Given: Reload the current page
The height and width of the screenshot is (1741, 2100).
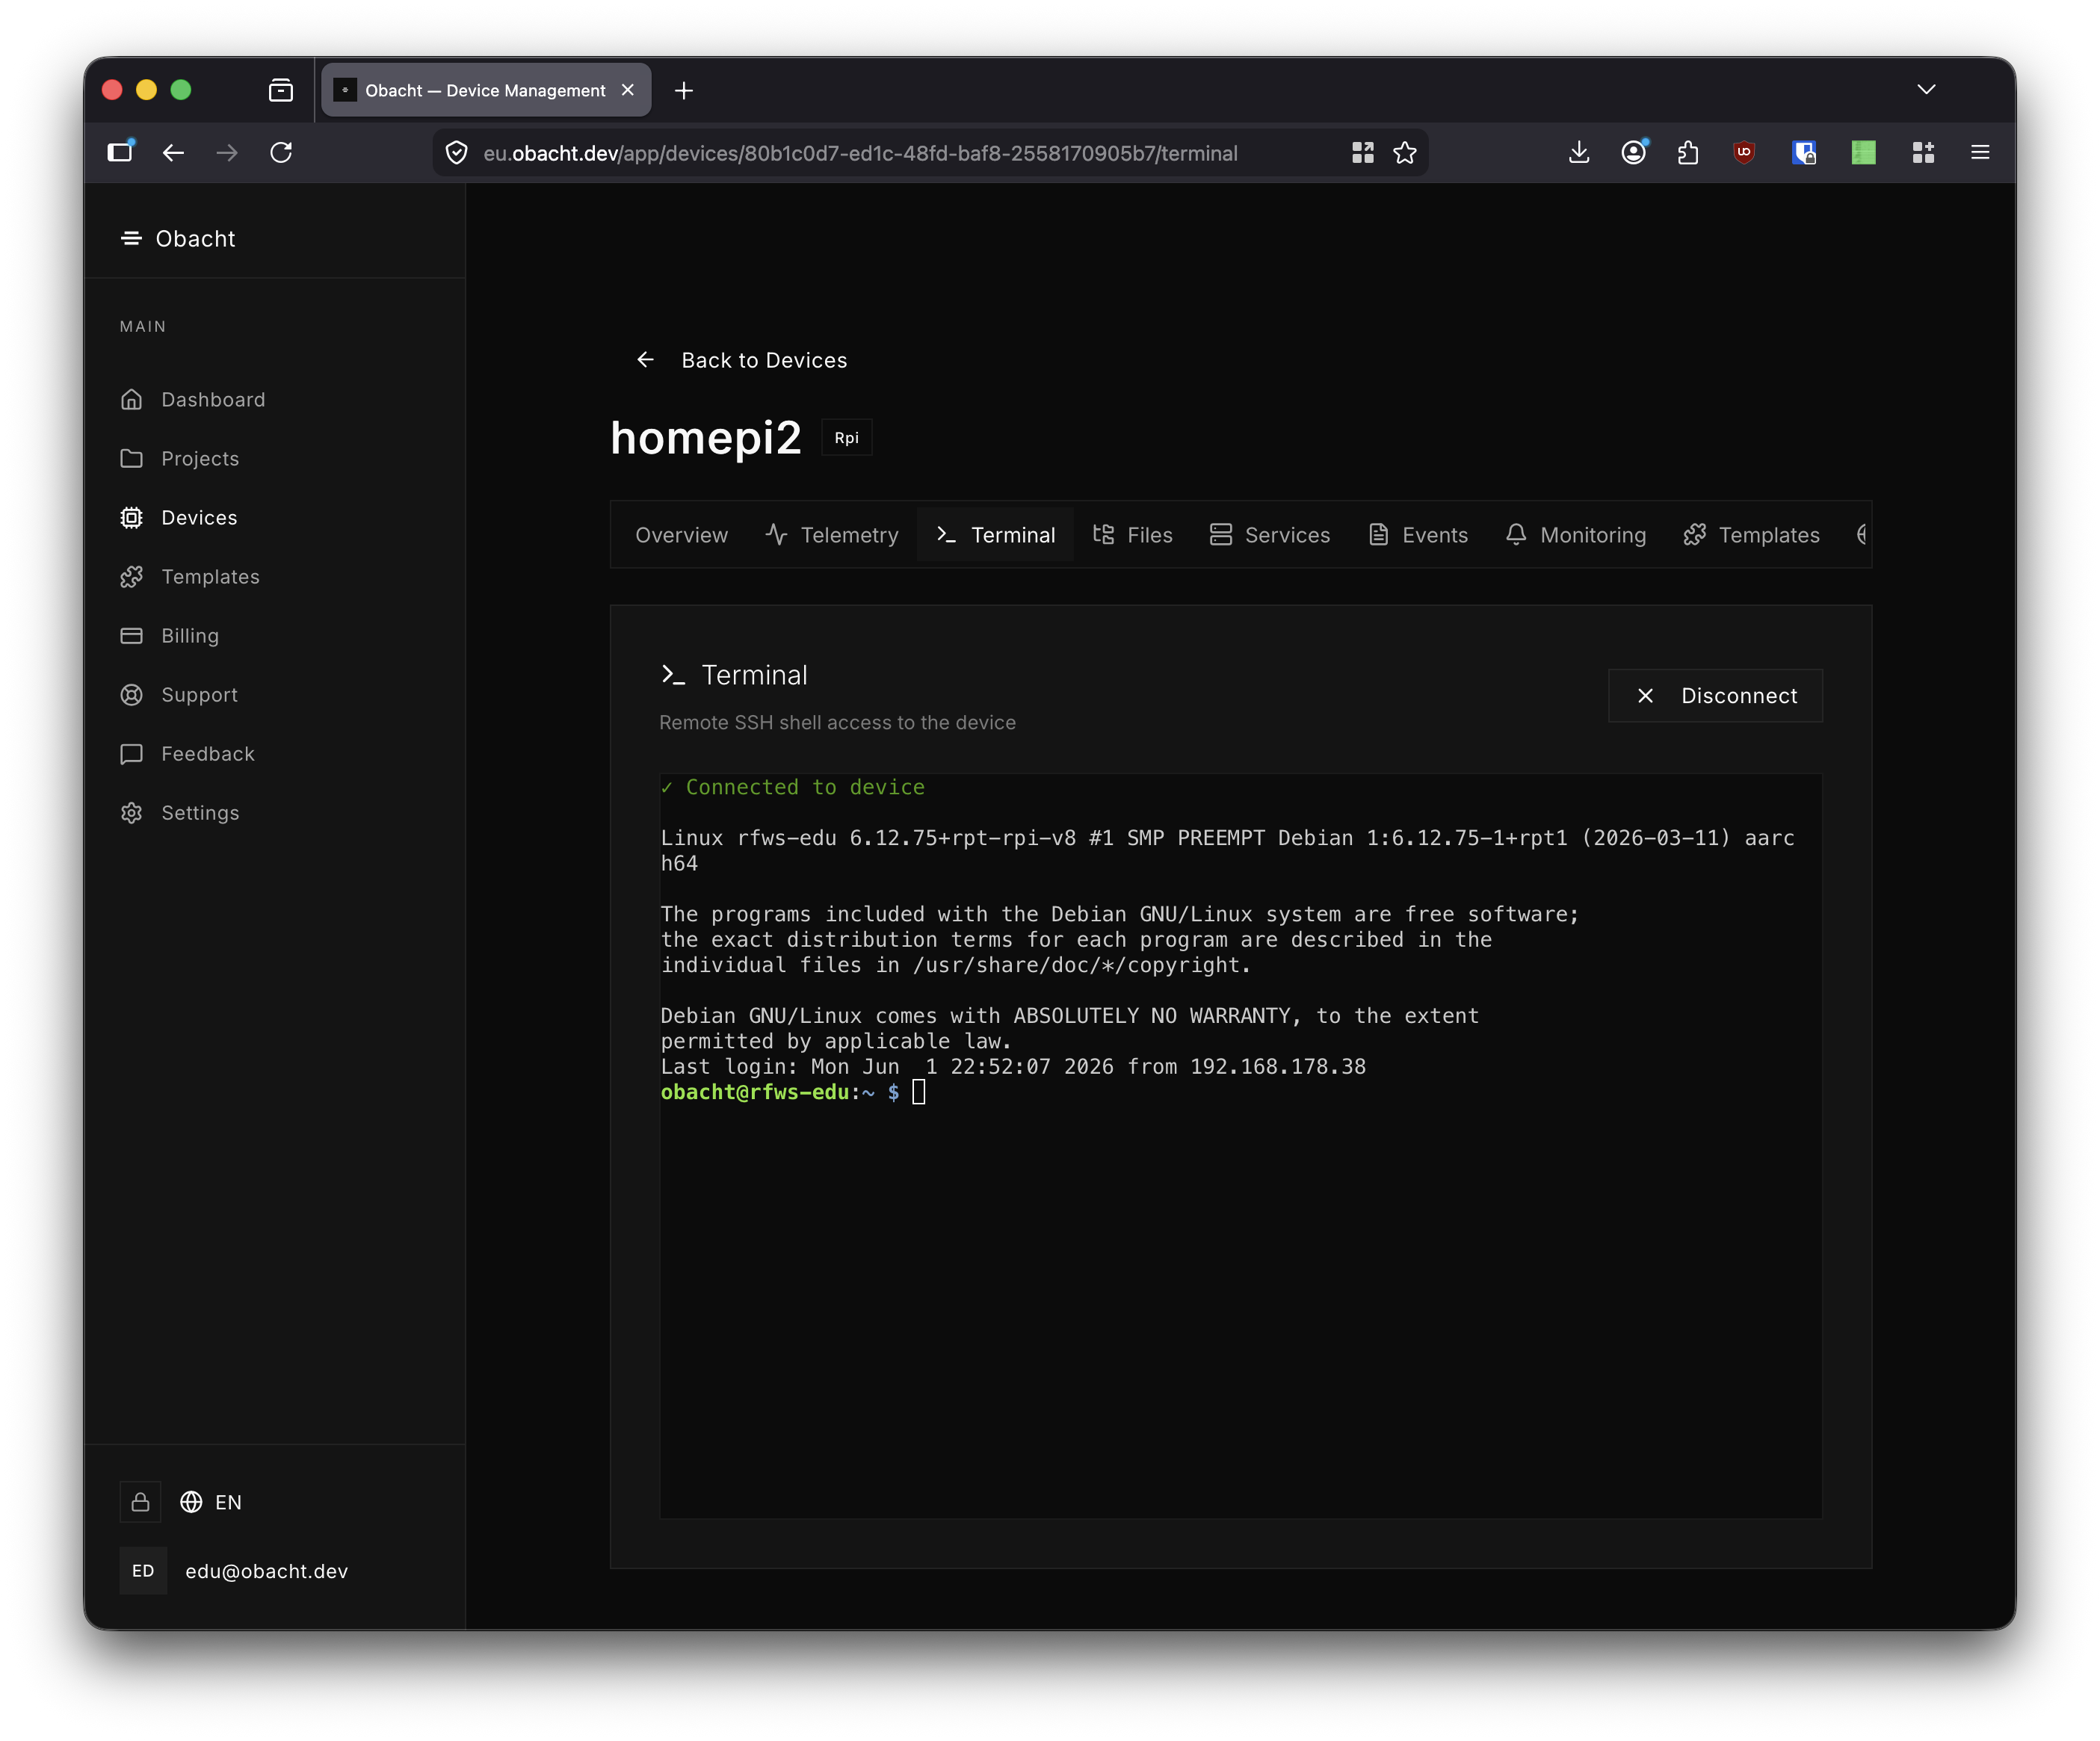Looking at the screenshot, I should point(281,152).
